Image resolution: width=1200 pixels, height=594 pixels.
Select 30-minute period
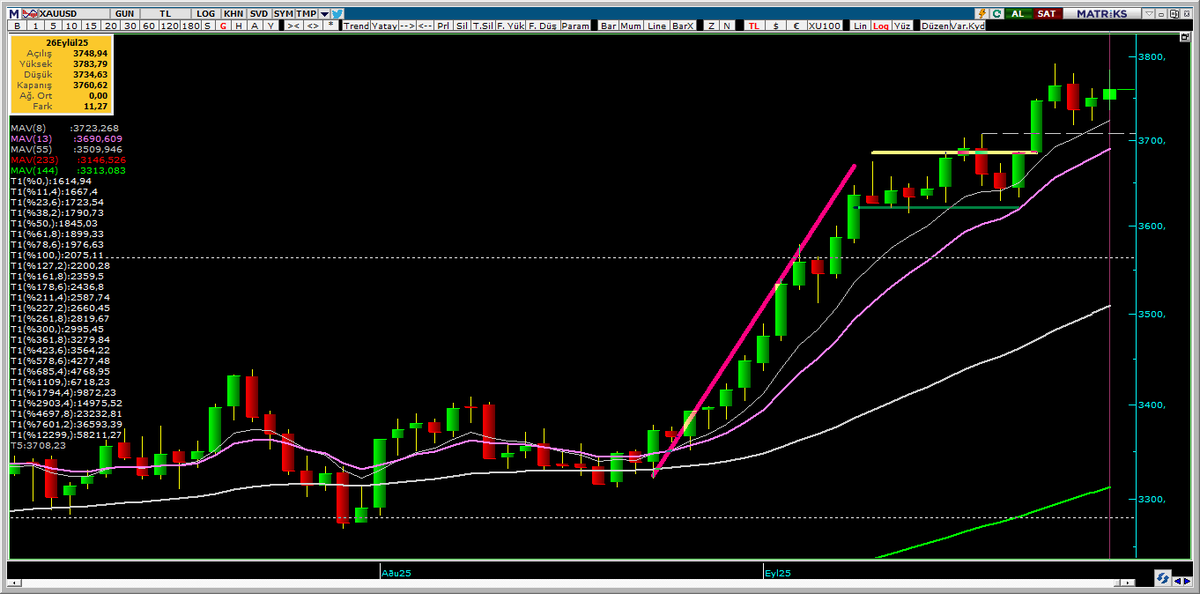(x=130, y=26)
